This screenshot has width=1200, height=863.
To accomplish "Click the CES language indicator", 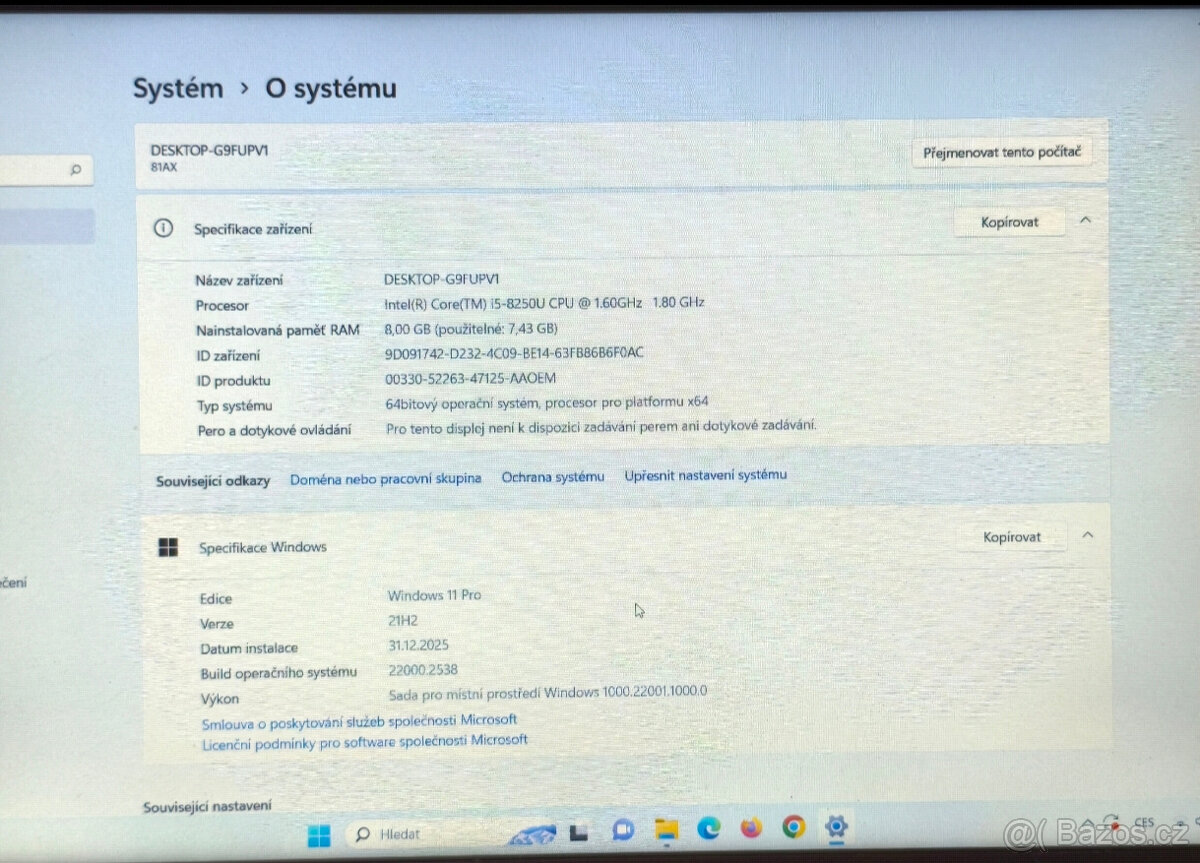I will click(1145, 823).
